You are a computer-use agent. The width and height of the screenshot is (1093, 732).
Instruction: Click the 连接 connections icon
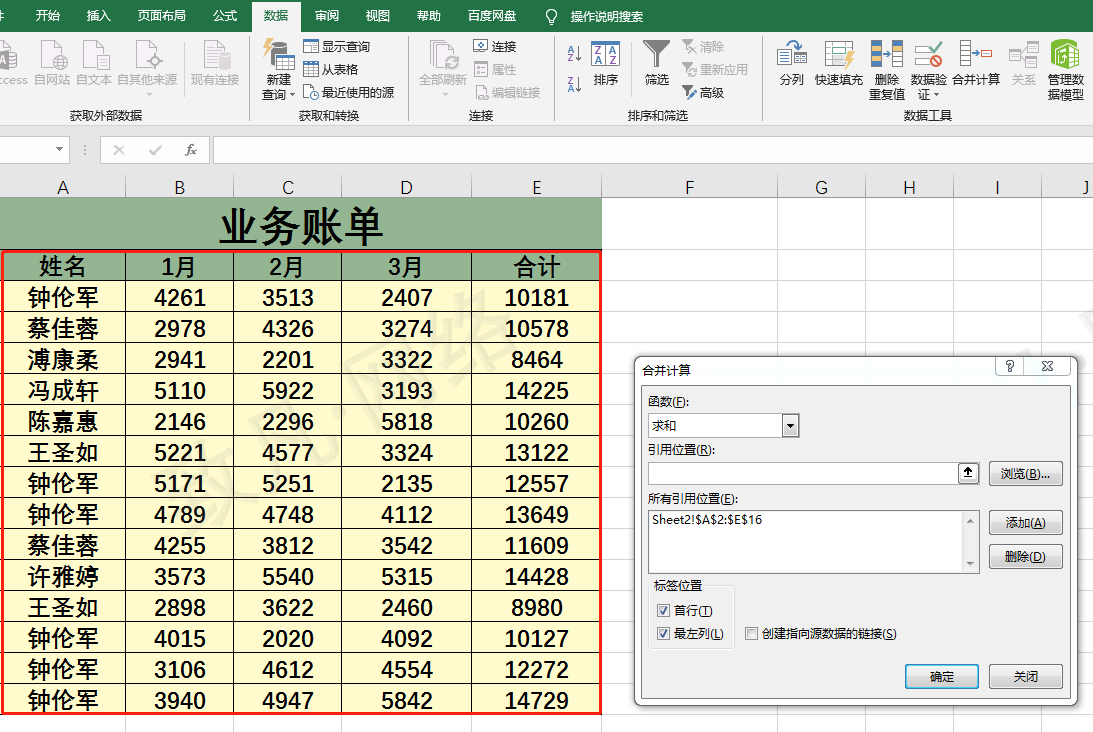[x=480, y=46]
